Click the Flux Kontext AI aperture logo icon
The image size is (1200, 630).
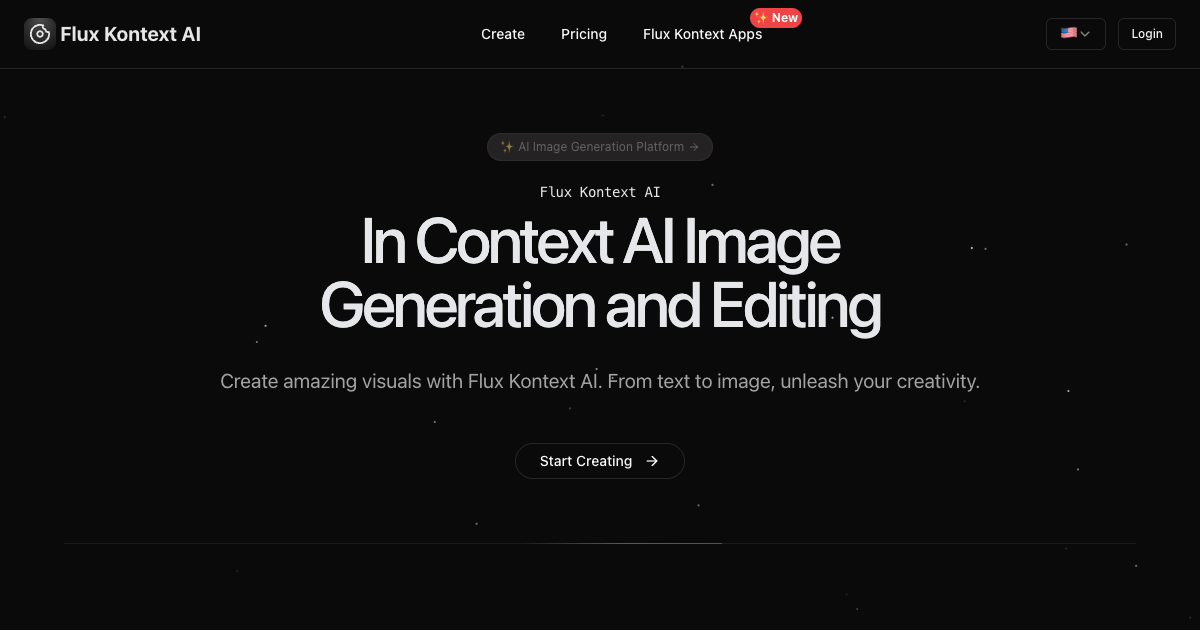coord(40,33)
